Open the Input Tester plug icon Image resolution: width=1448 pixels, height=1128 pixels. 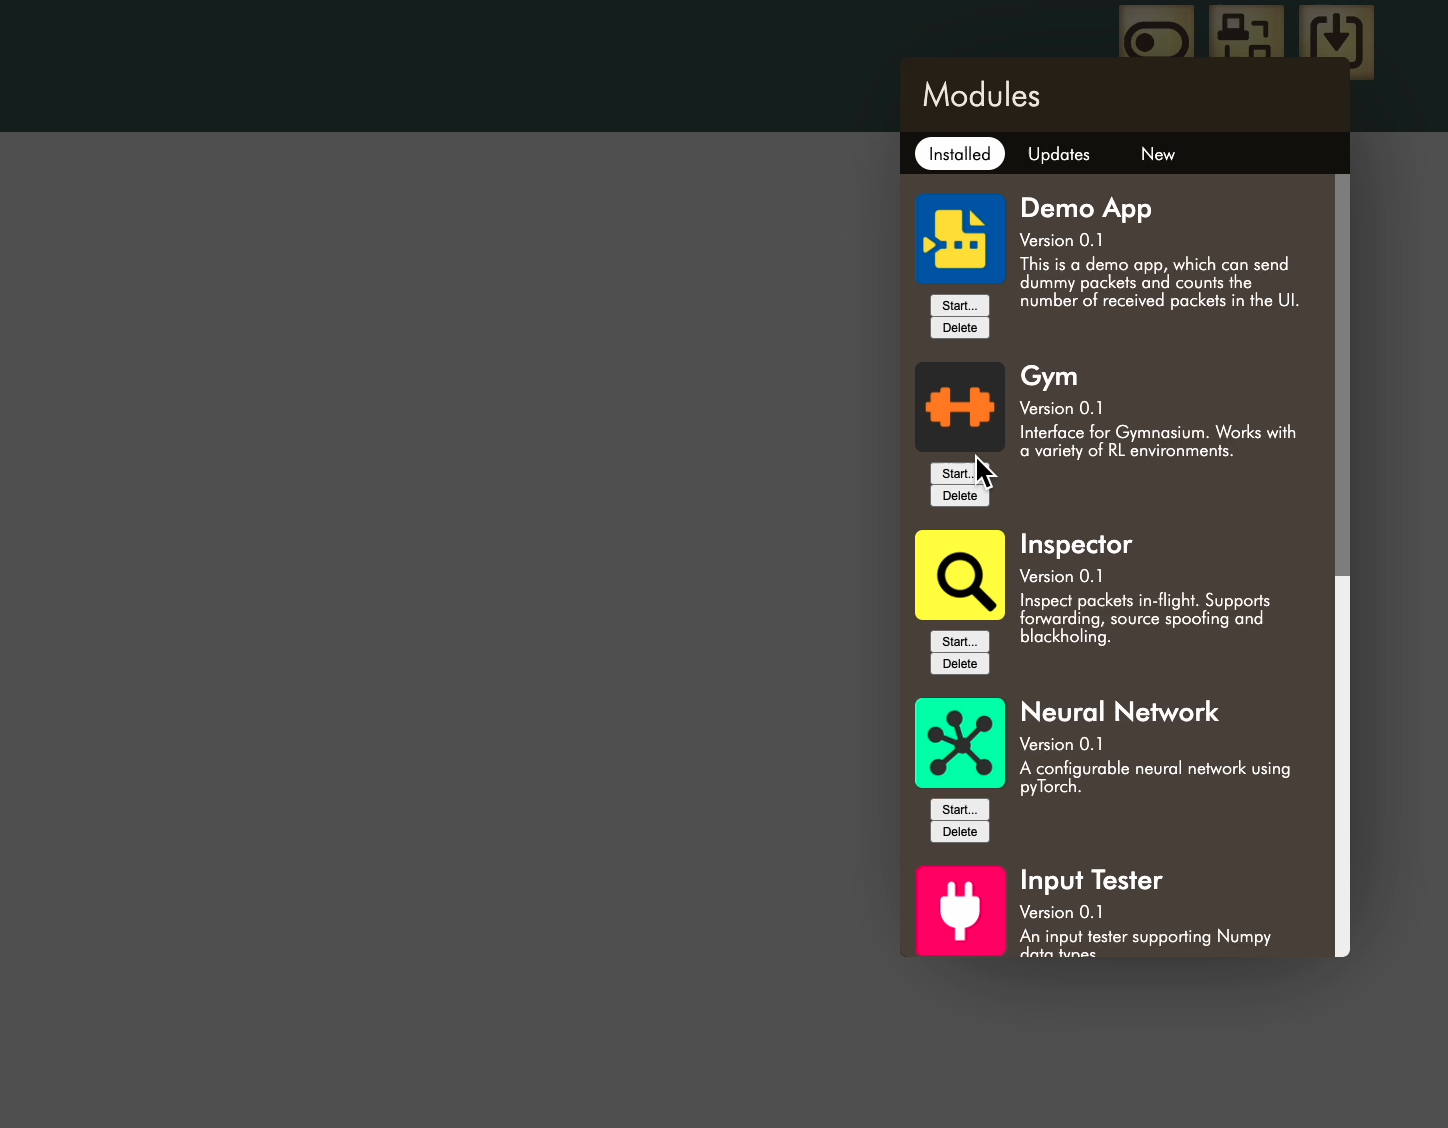(x=959, y=910)
